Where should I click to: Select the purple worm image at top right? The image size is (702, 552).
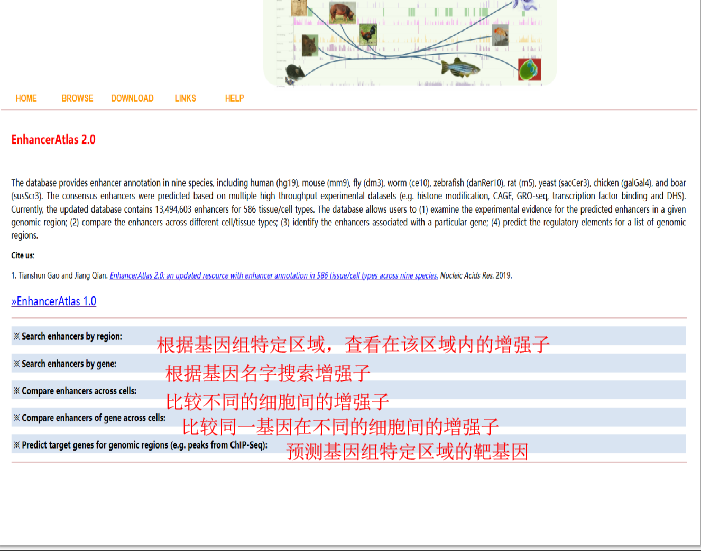[x=522, y=5]
